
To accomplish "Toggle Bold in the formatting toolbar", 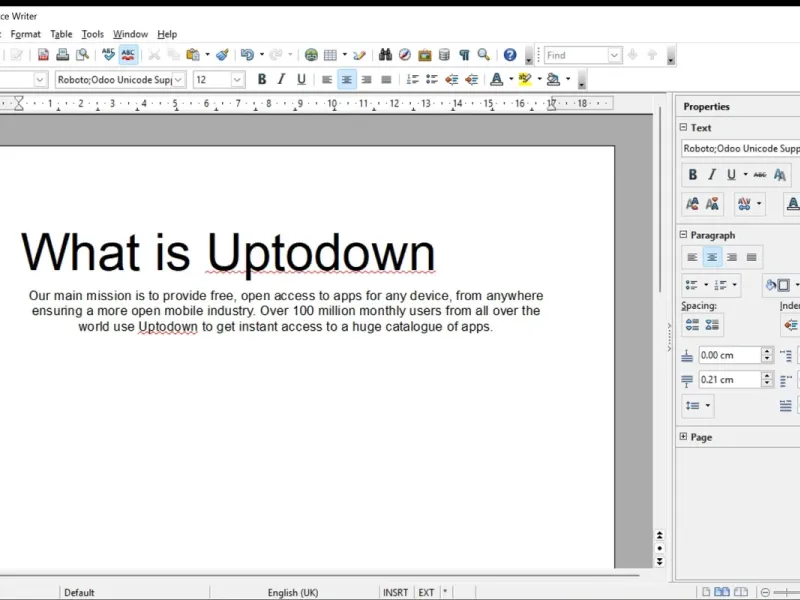I will click(x=262, y=80).
